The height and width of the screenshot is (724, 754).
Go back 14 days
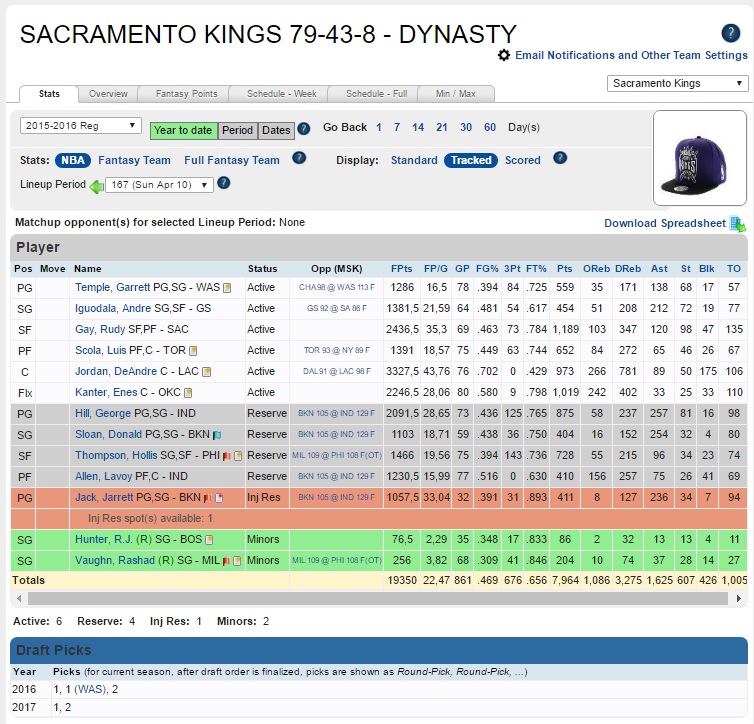[418, 127]
